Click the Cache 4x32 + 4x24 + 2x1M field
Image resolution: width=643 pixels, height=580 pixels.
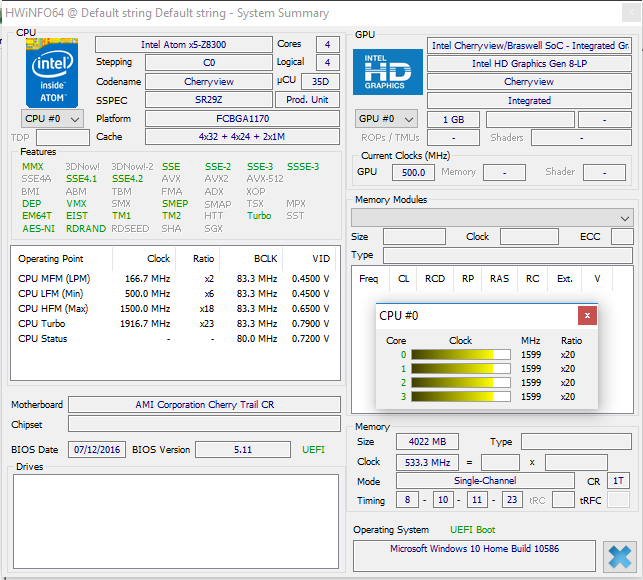pyautogui.click(x=242, y=137)
